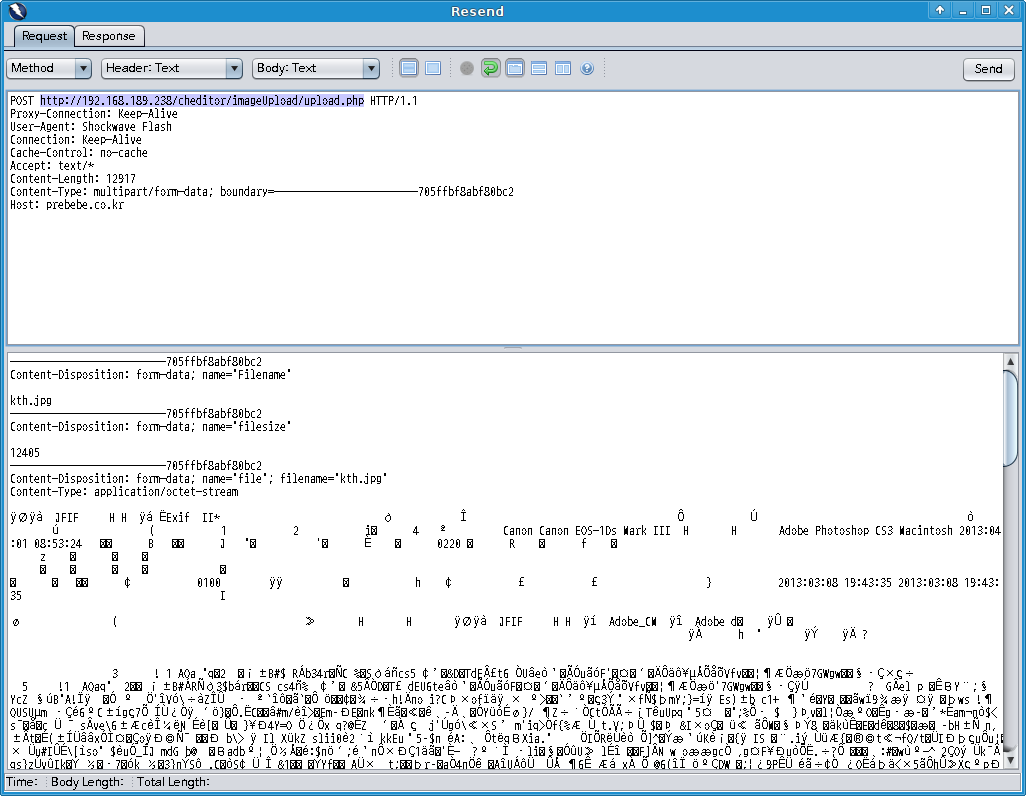Image resolution: width=1026 pixels, height=796 pixels.
Task: Click the Content-Length: 12917 header line
Action: (73, 179)
